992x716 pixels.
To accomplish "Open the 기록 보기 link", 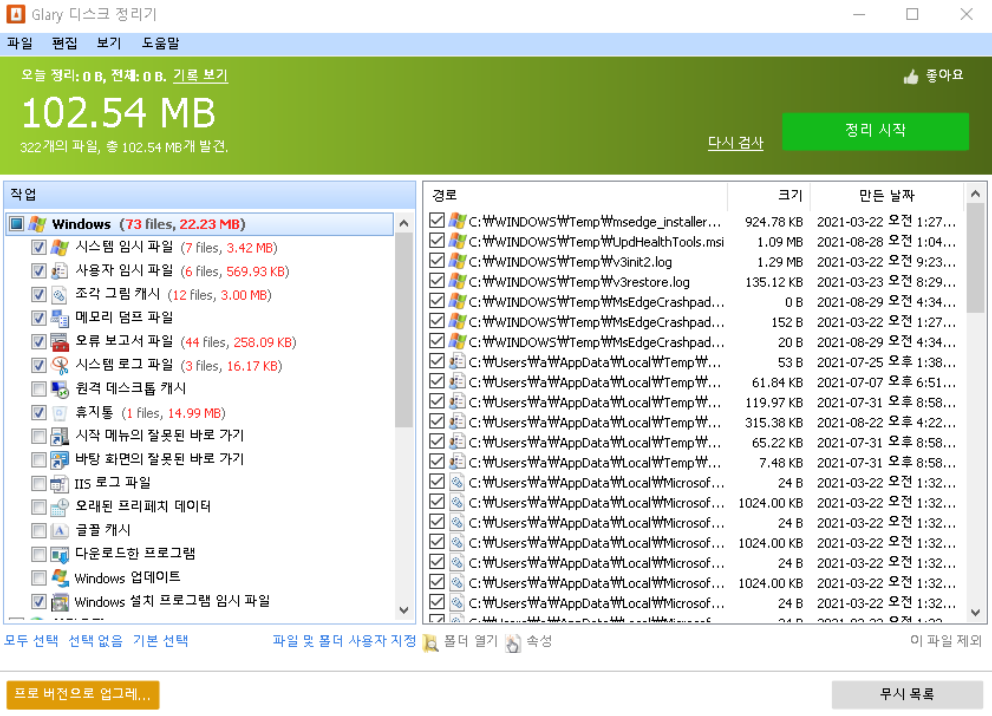I will tap(200, 75).
